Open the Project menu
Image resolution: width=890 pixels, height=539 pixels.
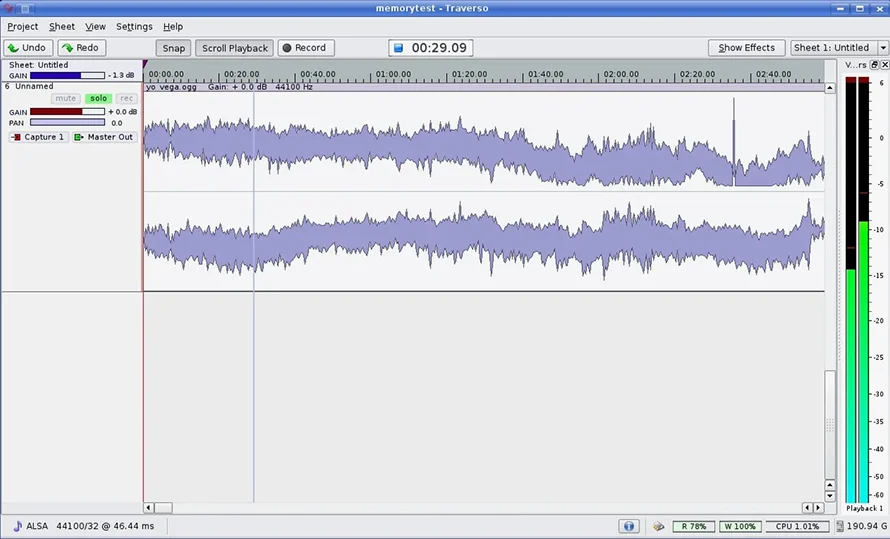click(x=22, y=27)
